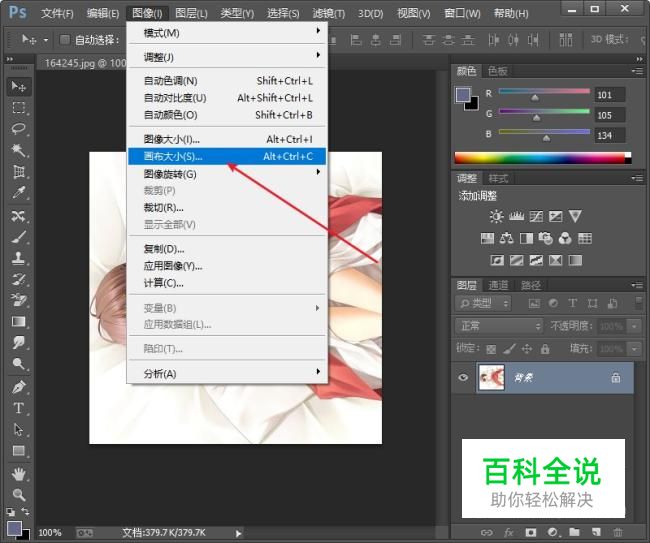Select the Gradient tool
650x543 pixels.
click(x=19, y=322)
